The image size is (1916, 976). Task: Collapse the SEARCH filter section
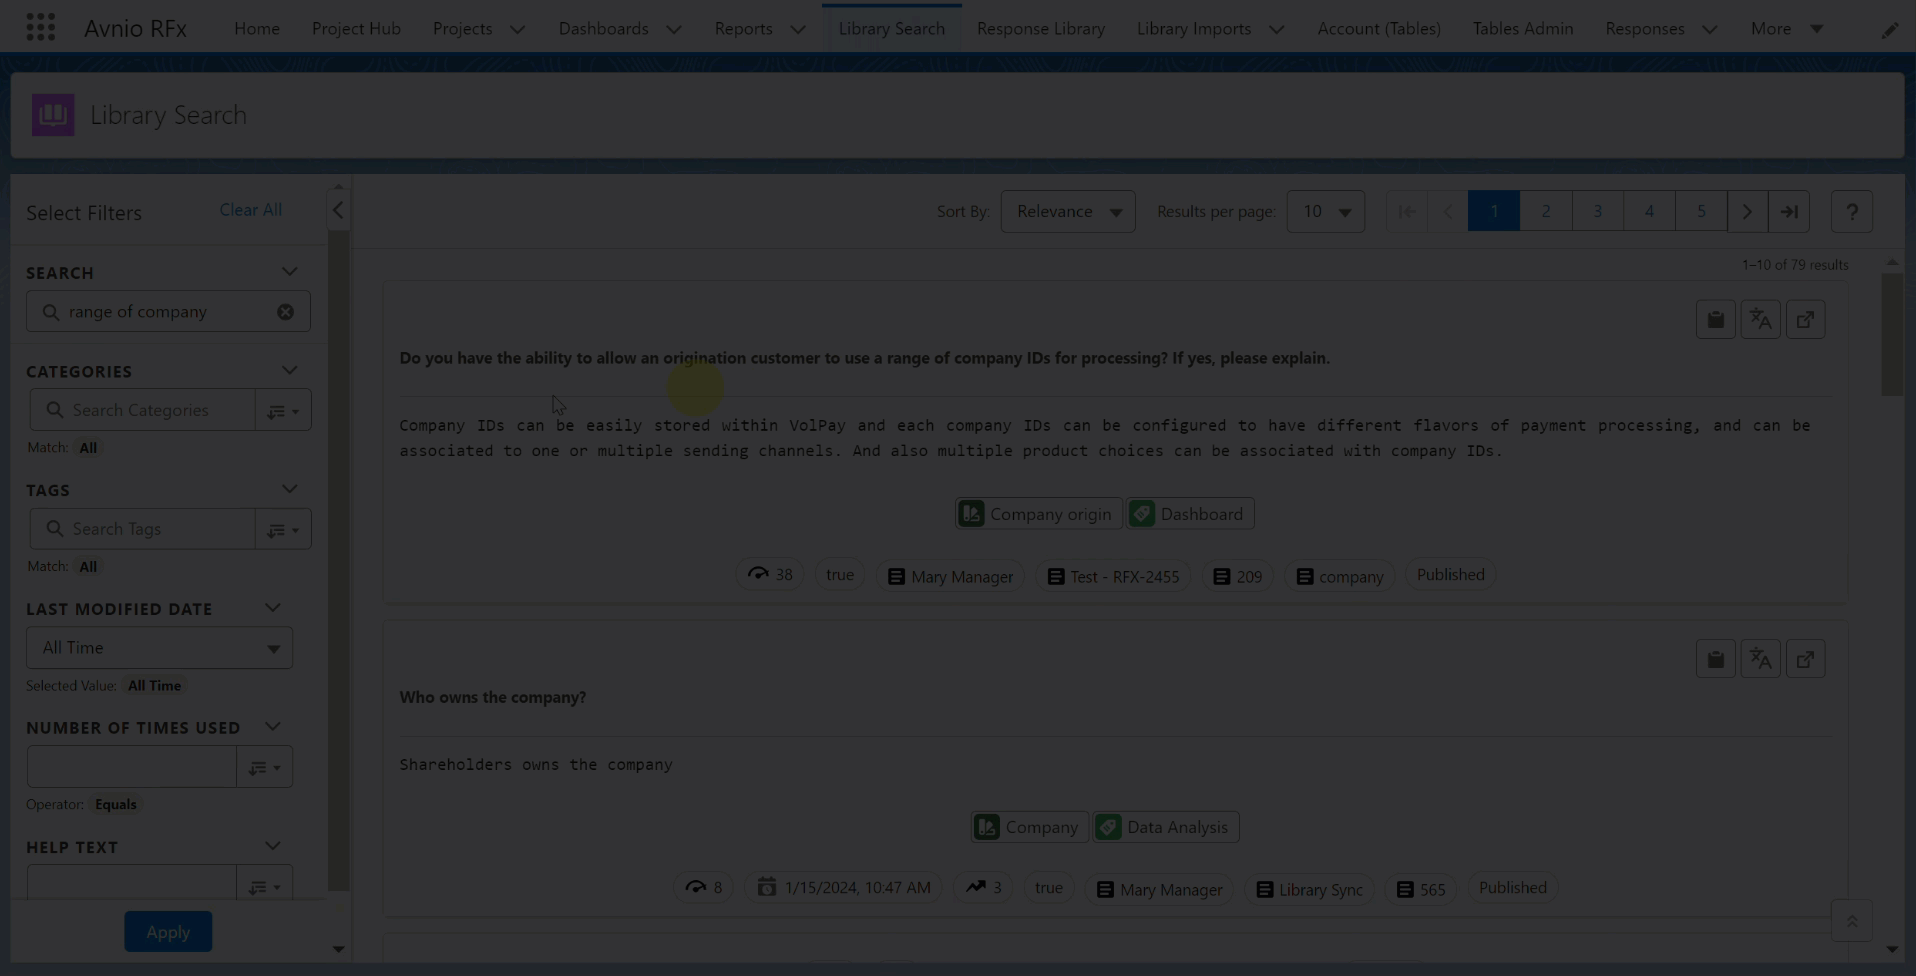tap(290, 272)
